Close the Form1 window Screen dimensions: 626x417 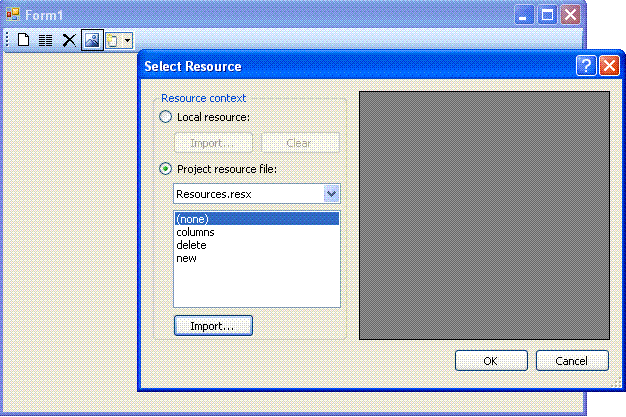pos(571,15)
